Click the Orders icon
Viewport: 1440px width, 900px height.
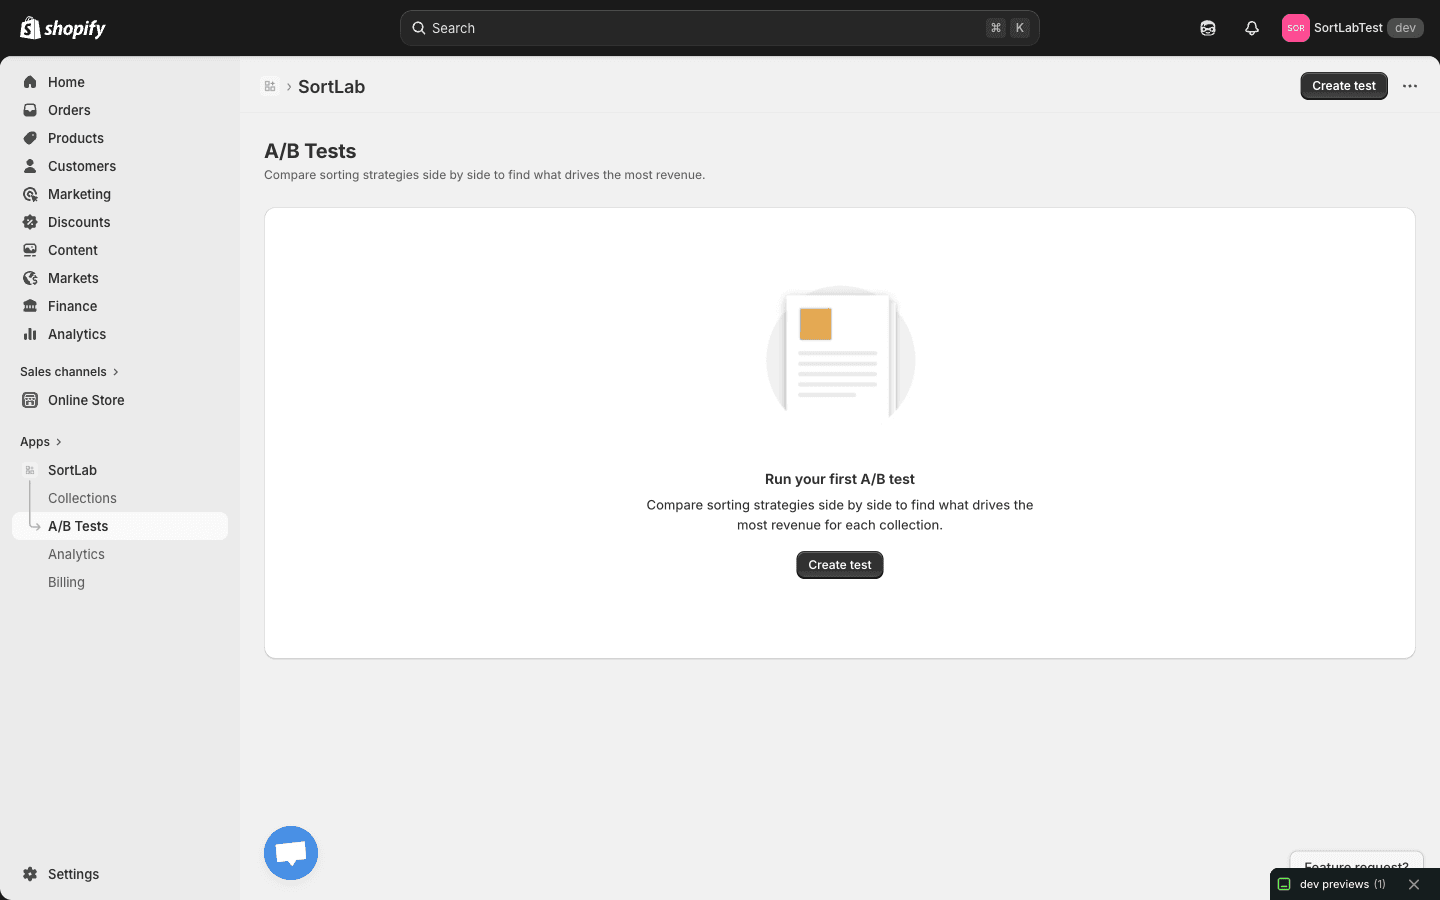click(30, 110)
